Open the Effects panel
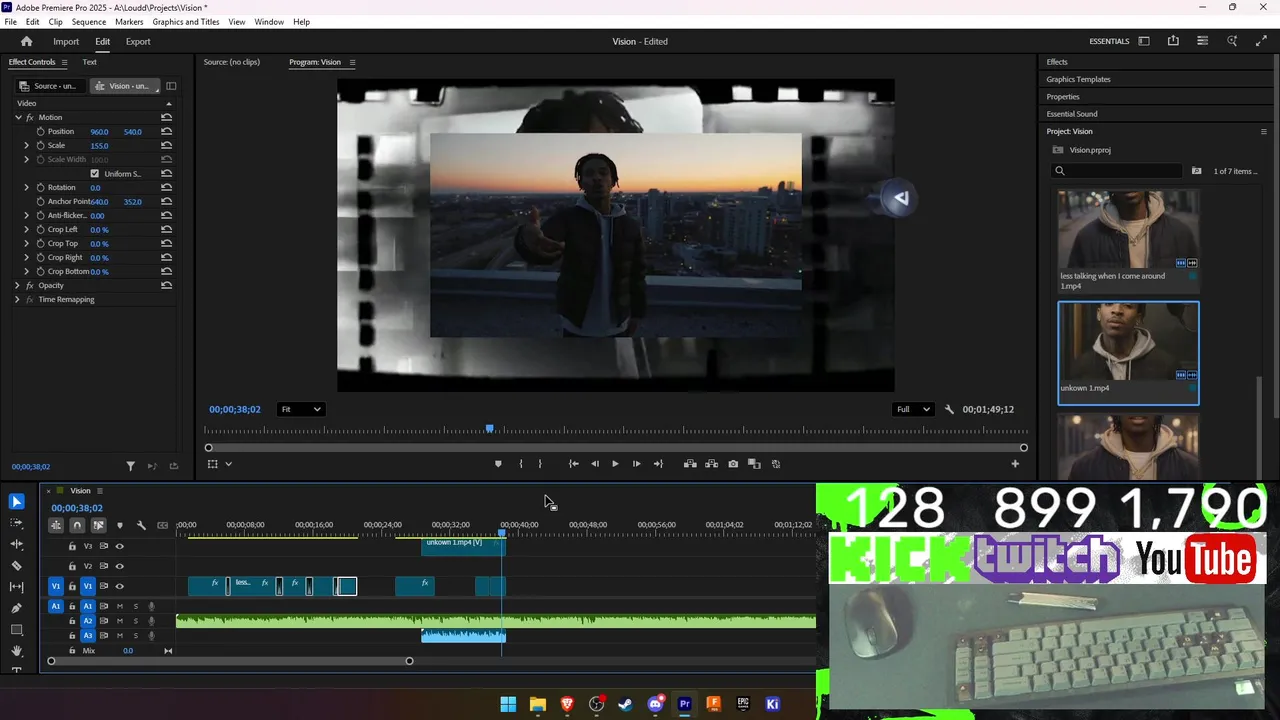This screenshot has height=720, width=1280. click(1057, 62)
